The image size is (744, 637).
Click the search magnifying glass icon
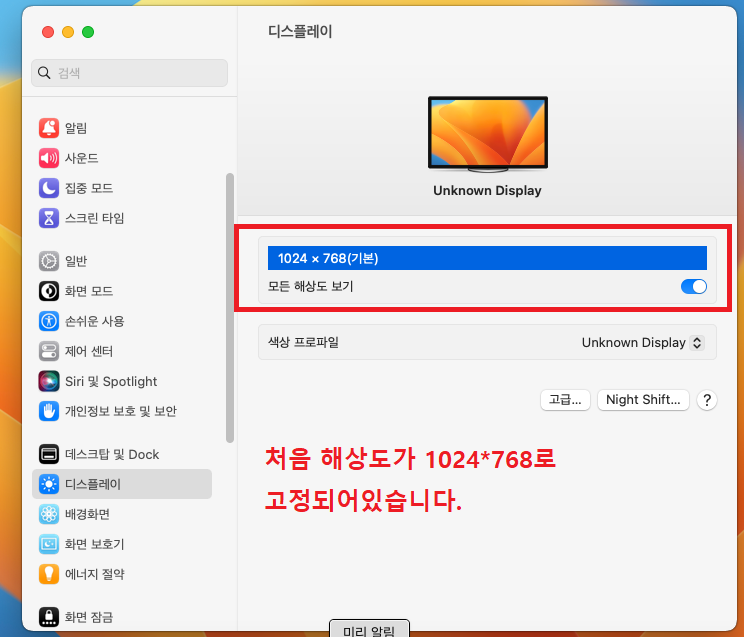tap(44, 73)
